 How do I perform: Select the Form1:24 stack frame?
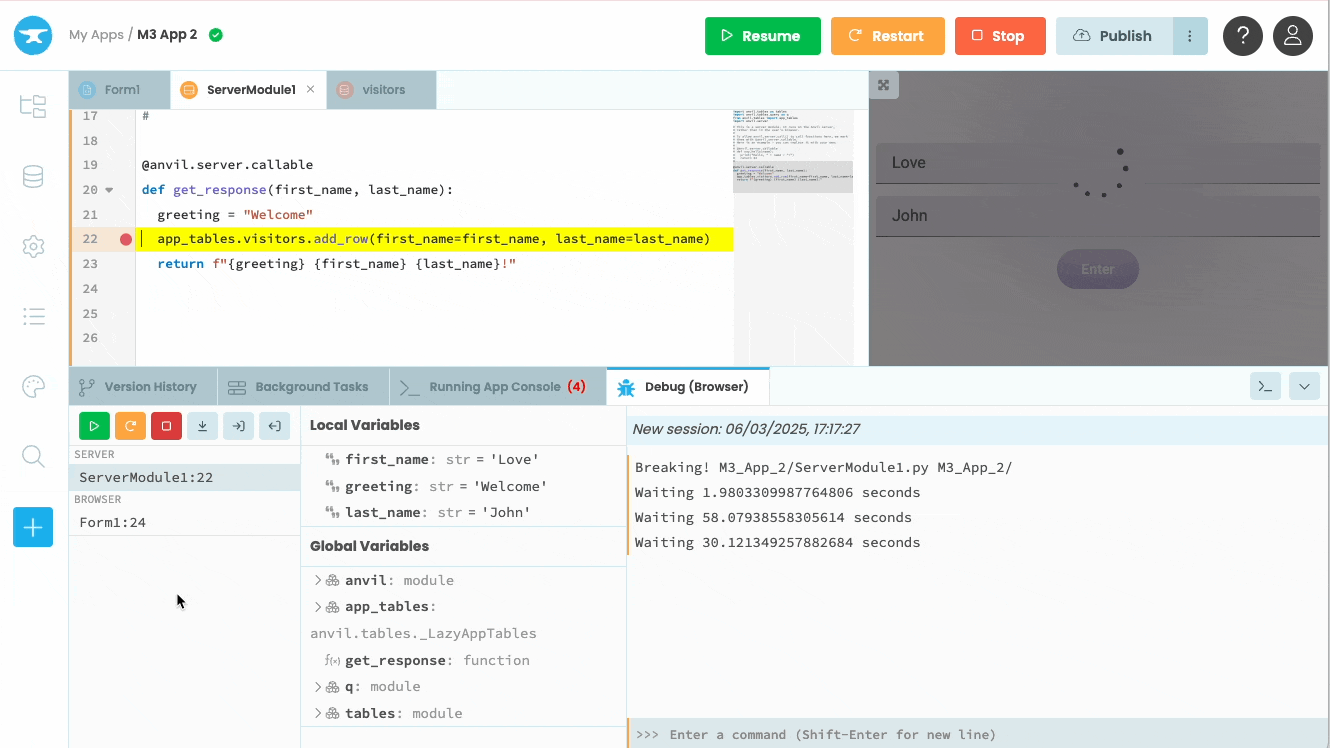[x=185, y=522]
